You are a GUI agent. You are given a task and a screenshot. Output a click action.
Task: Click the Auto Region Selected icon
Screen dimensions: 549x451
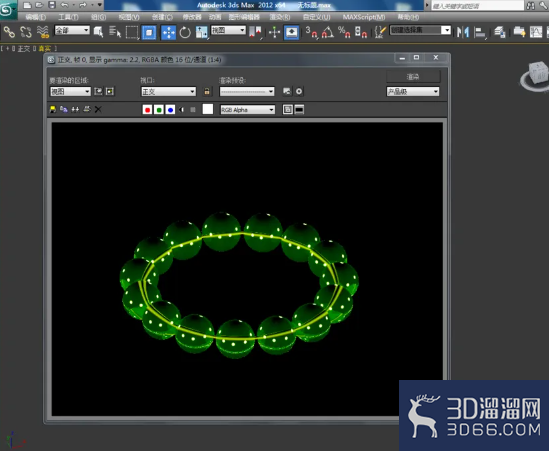pyautogui.click(x=110, y=92)
